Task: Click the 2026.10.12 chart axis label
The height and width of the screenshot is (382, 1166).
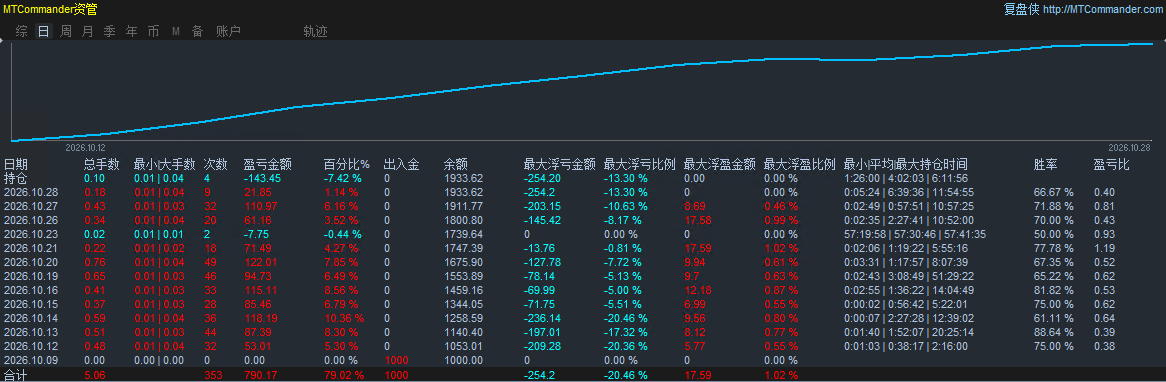Action: point(86,148)
